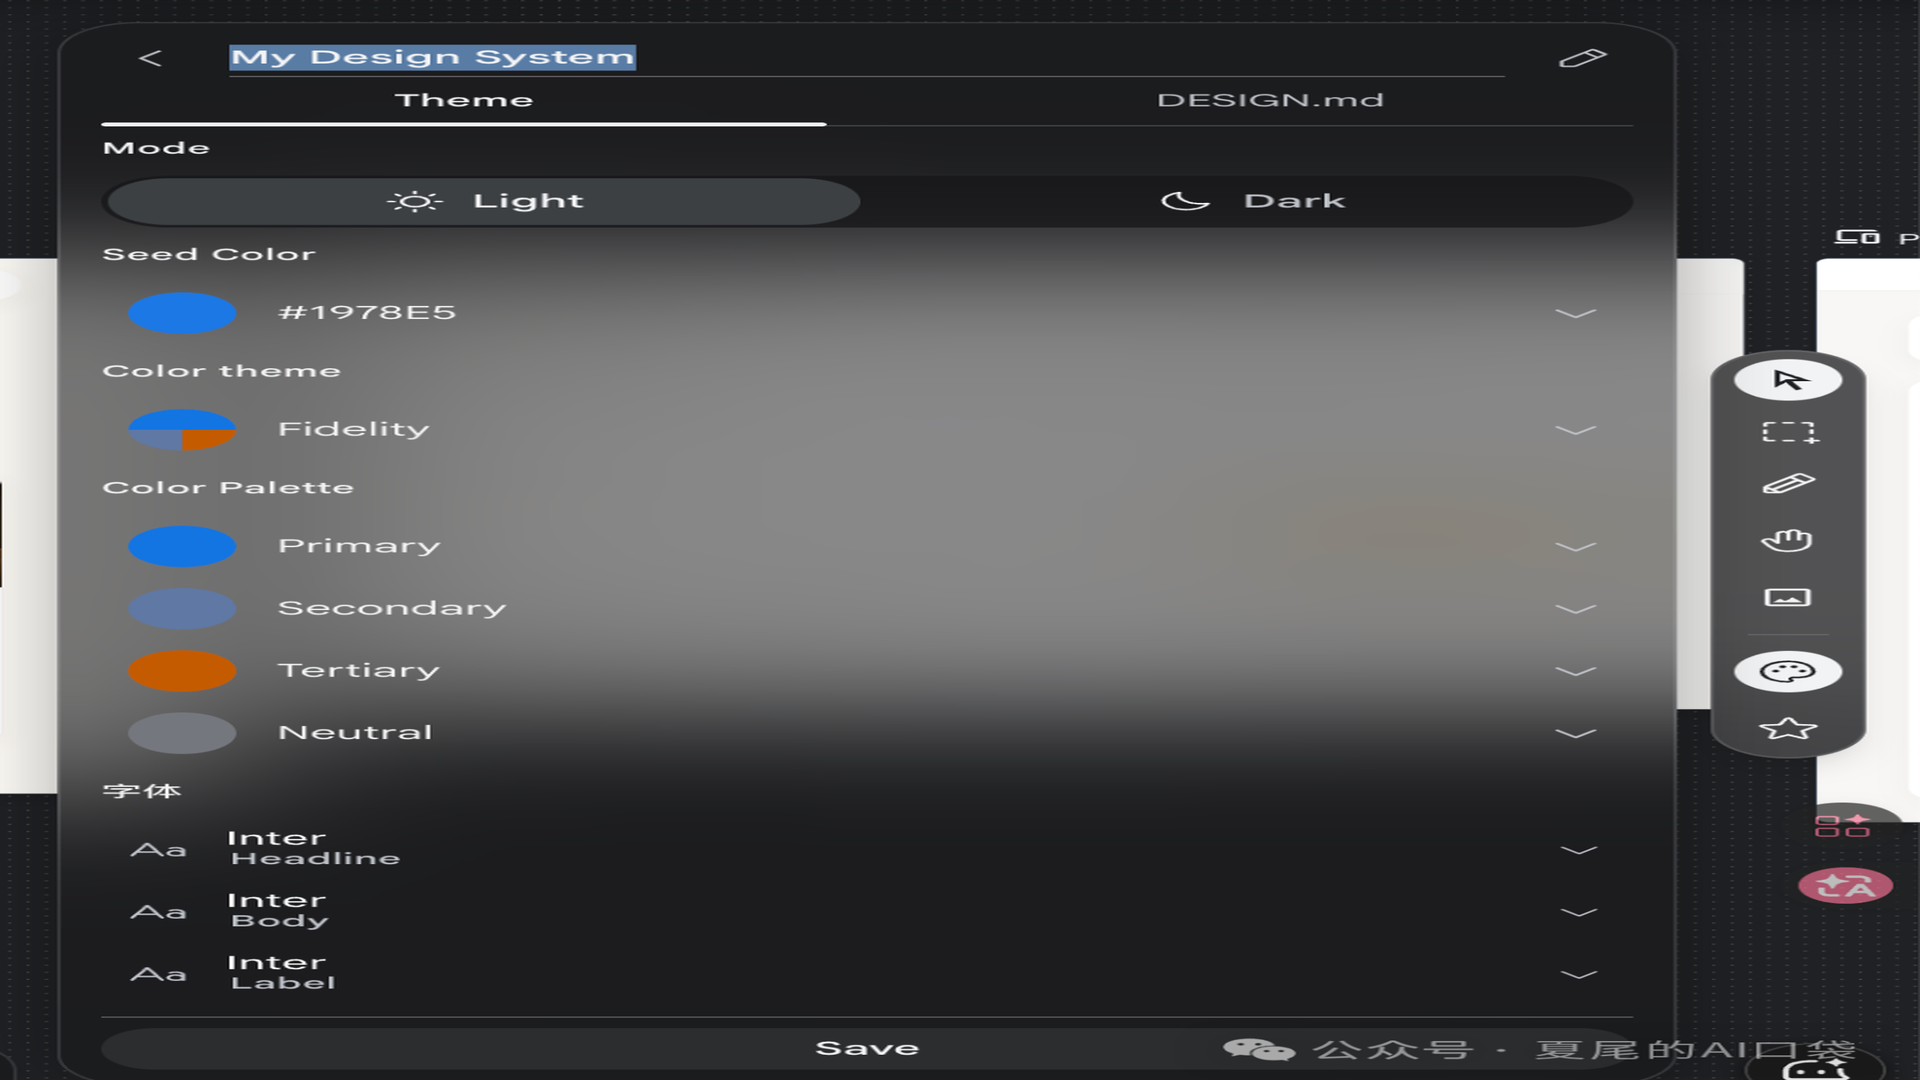Click the star favorites icon
The width and height of the screenshot is (1920, 1080).
point(1787,728)
